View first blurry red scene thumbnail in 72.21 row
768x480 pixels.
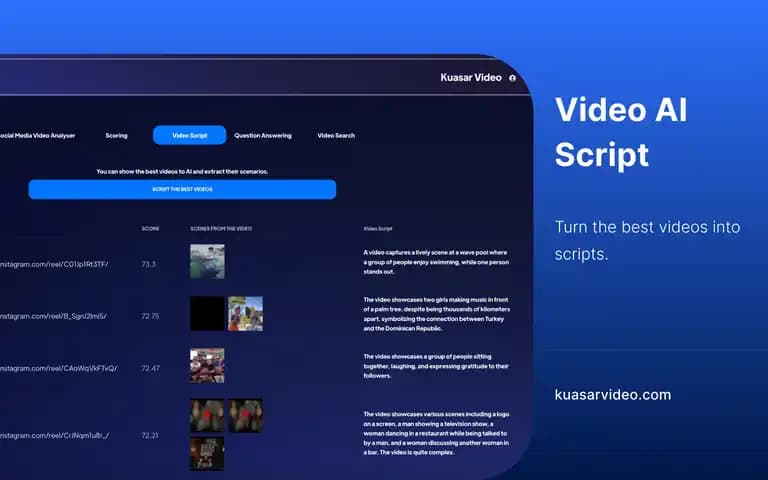click(x=207, y=415)
